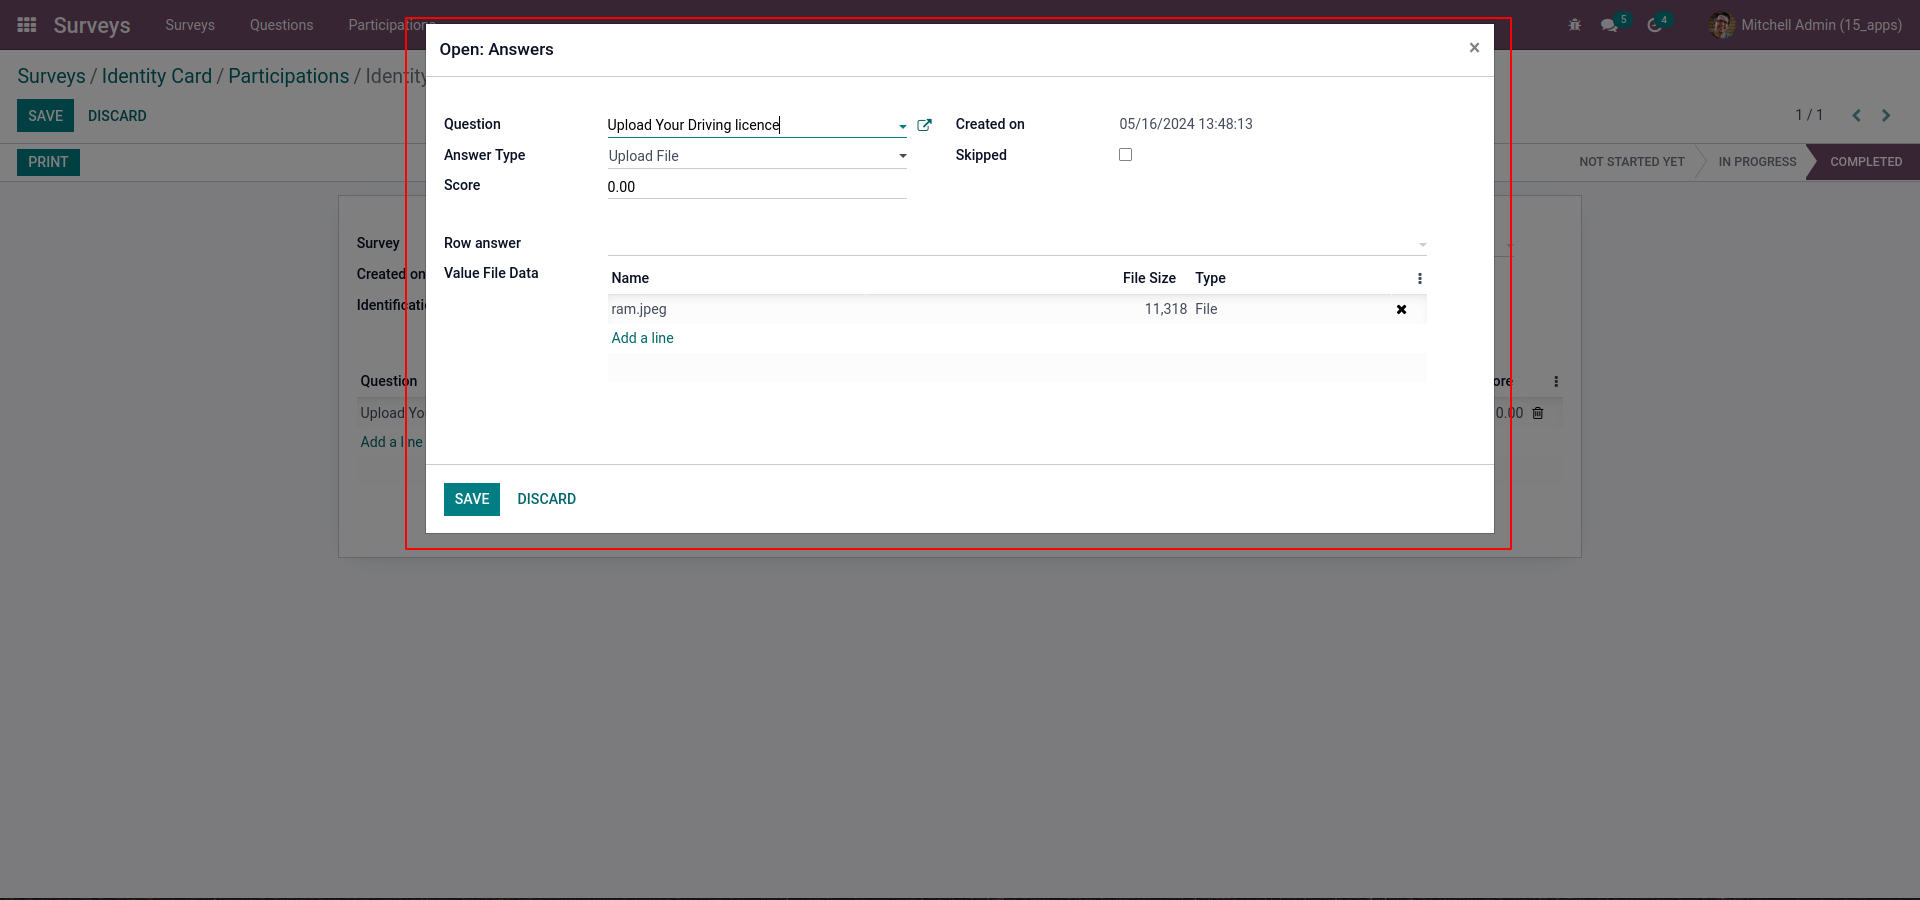The image size is (1920, 900).
Task: Add a line to file data
Action: tap(642, 338)
